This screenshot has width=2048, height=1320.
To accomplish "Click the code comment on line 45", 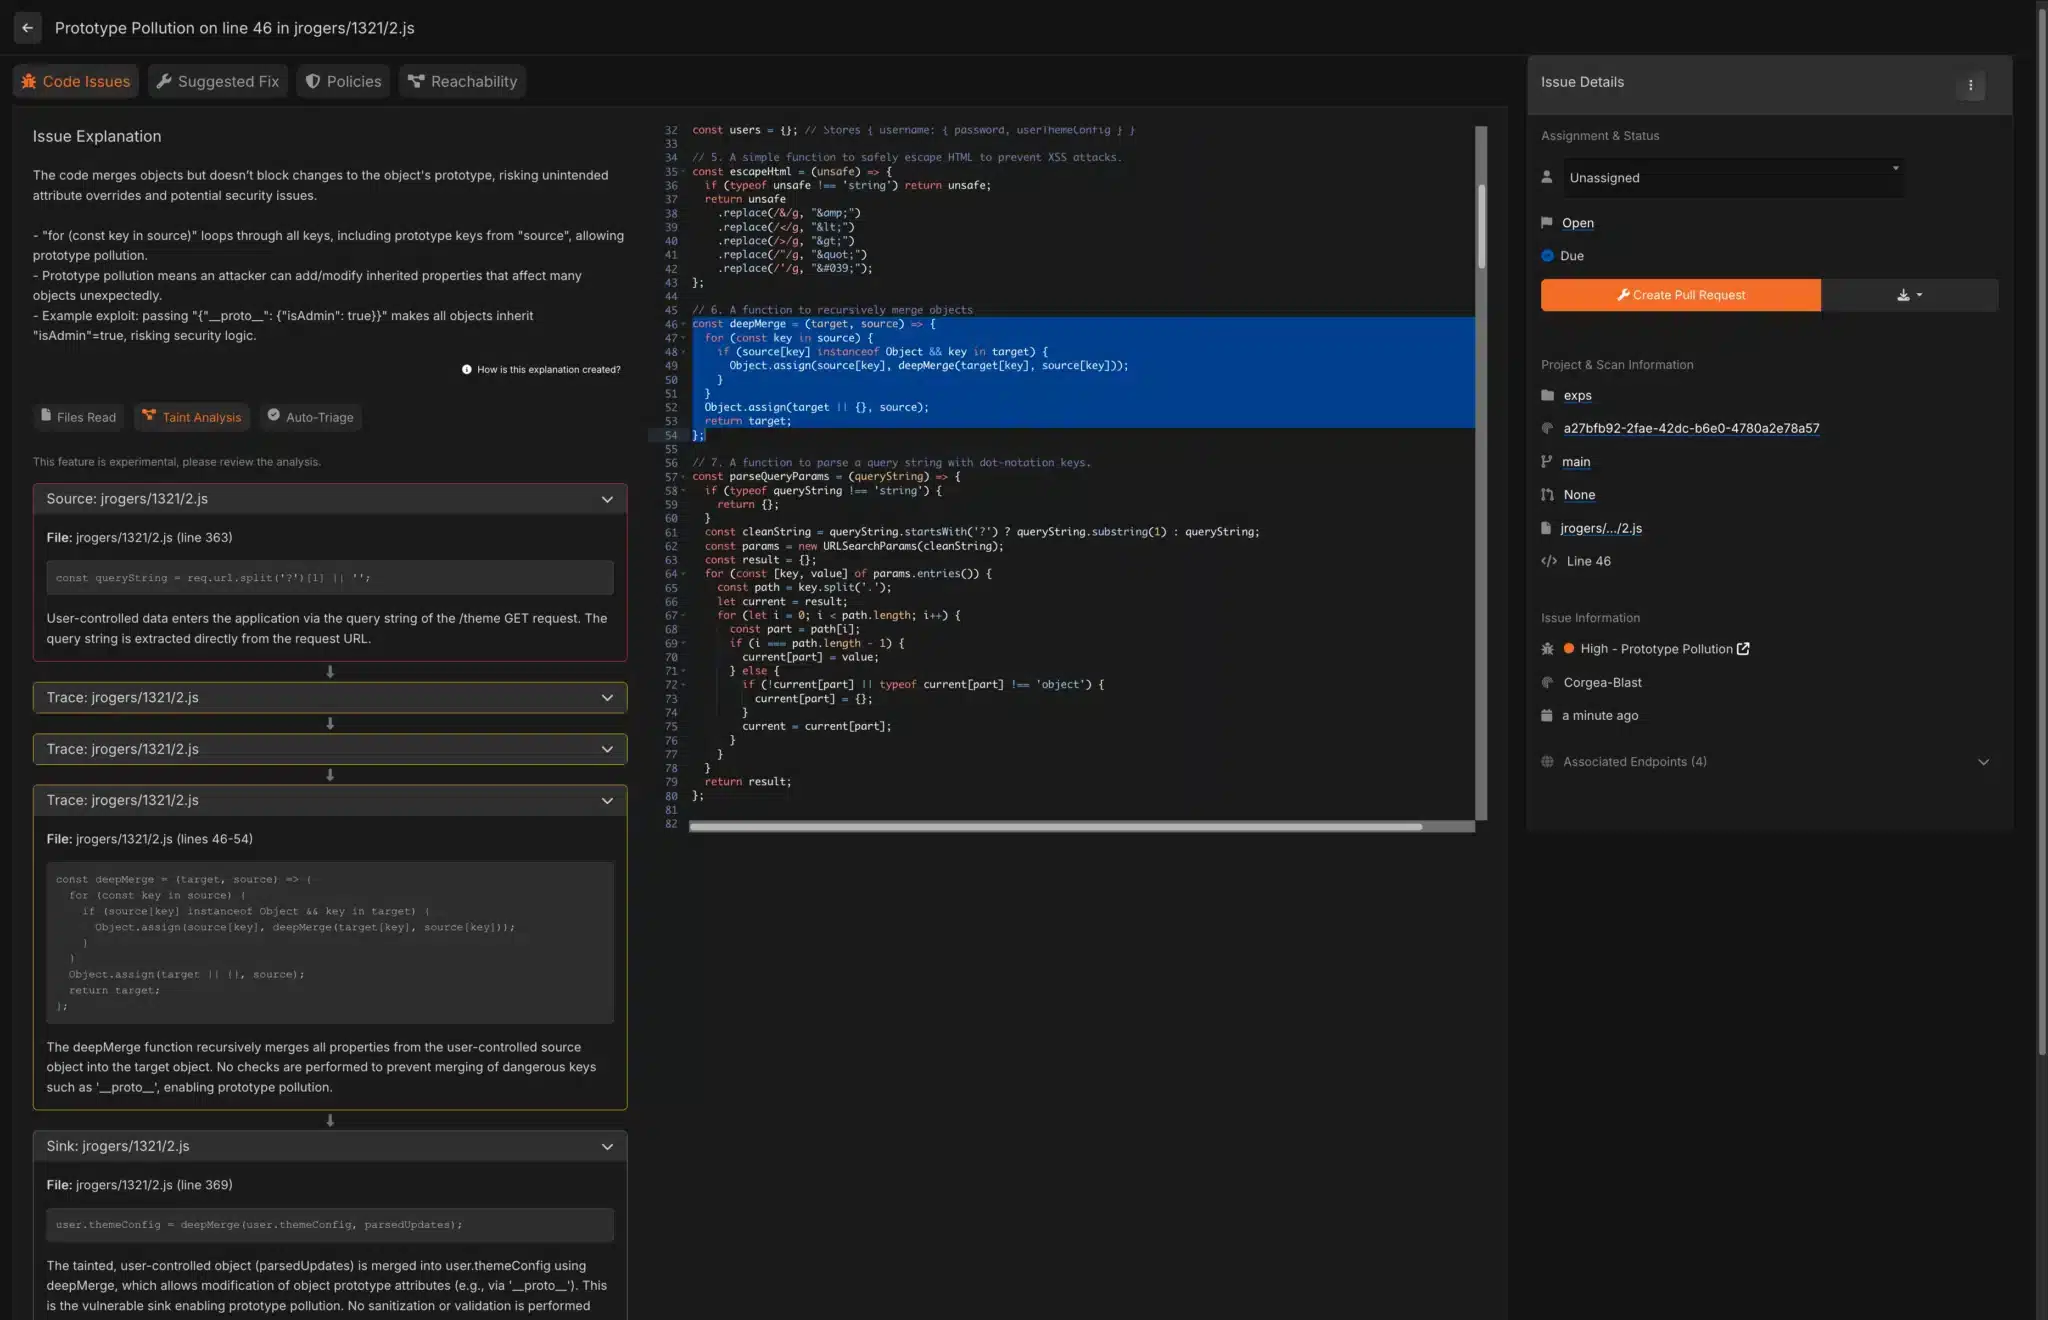I will (832, 310).
